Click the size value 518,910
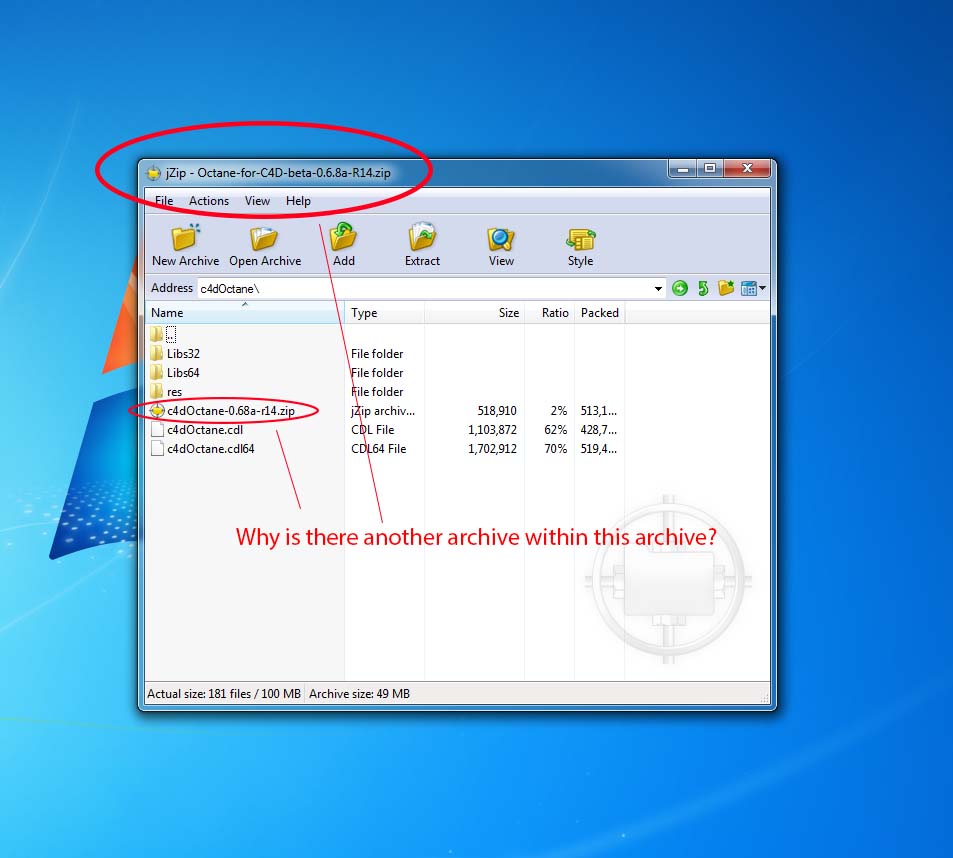 pyautogui.click(x=497, y=411)
